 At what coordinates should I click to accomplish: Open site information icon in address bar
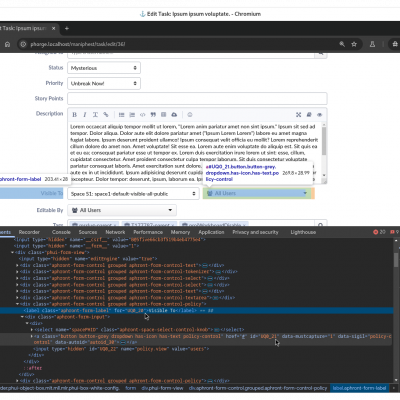pos(23,44)
